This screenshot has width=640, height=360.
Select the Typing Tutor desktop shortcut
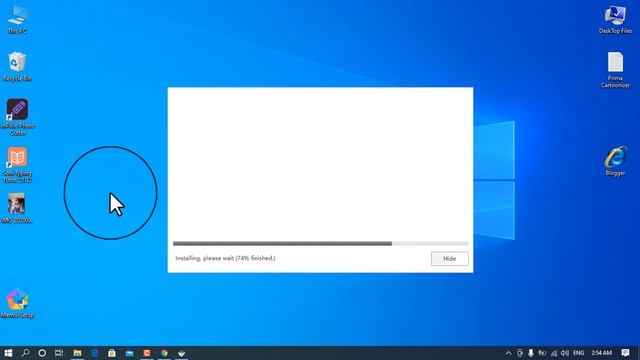(x=17, y=165)
